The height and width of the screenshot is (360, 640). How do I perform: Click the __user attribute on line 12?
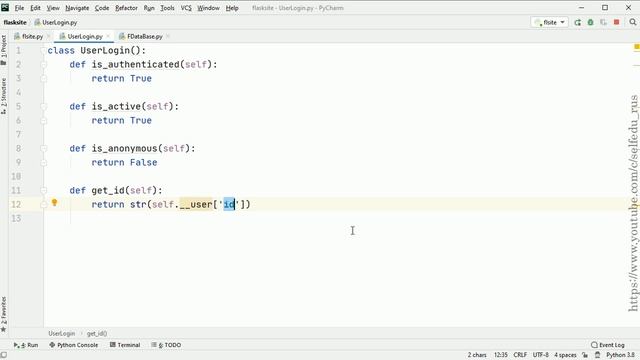[196, 204]
